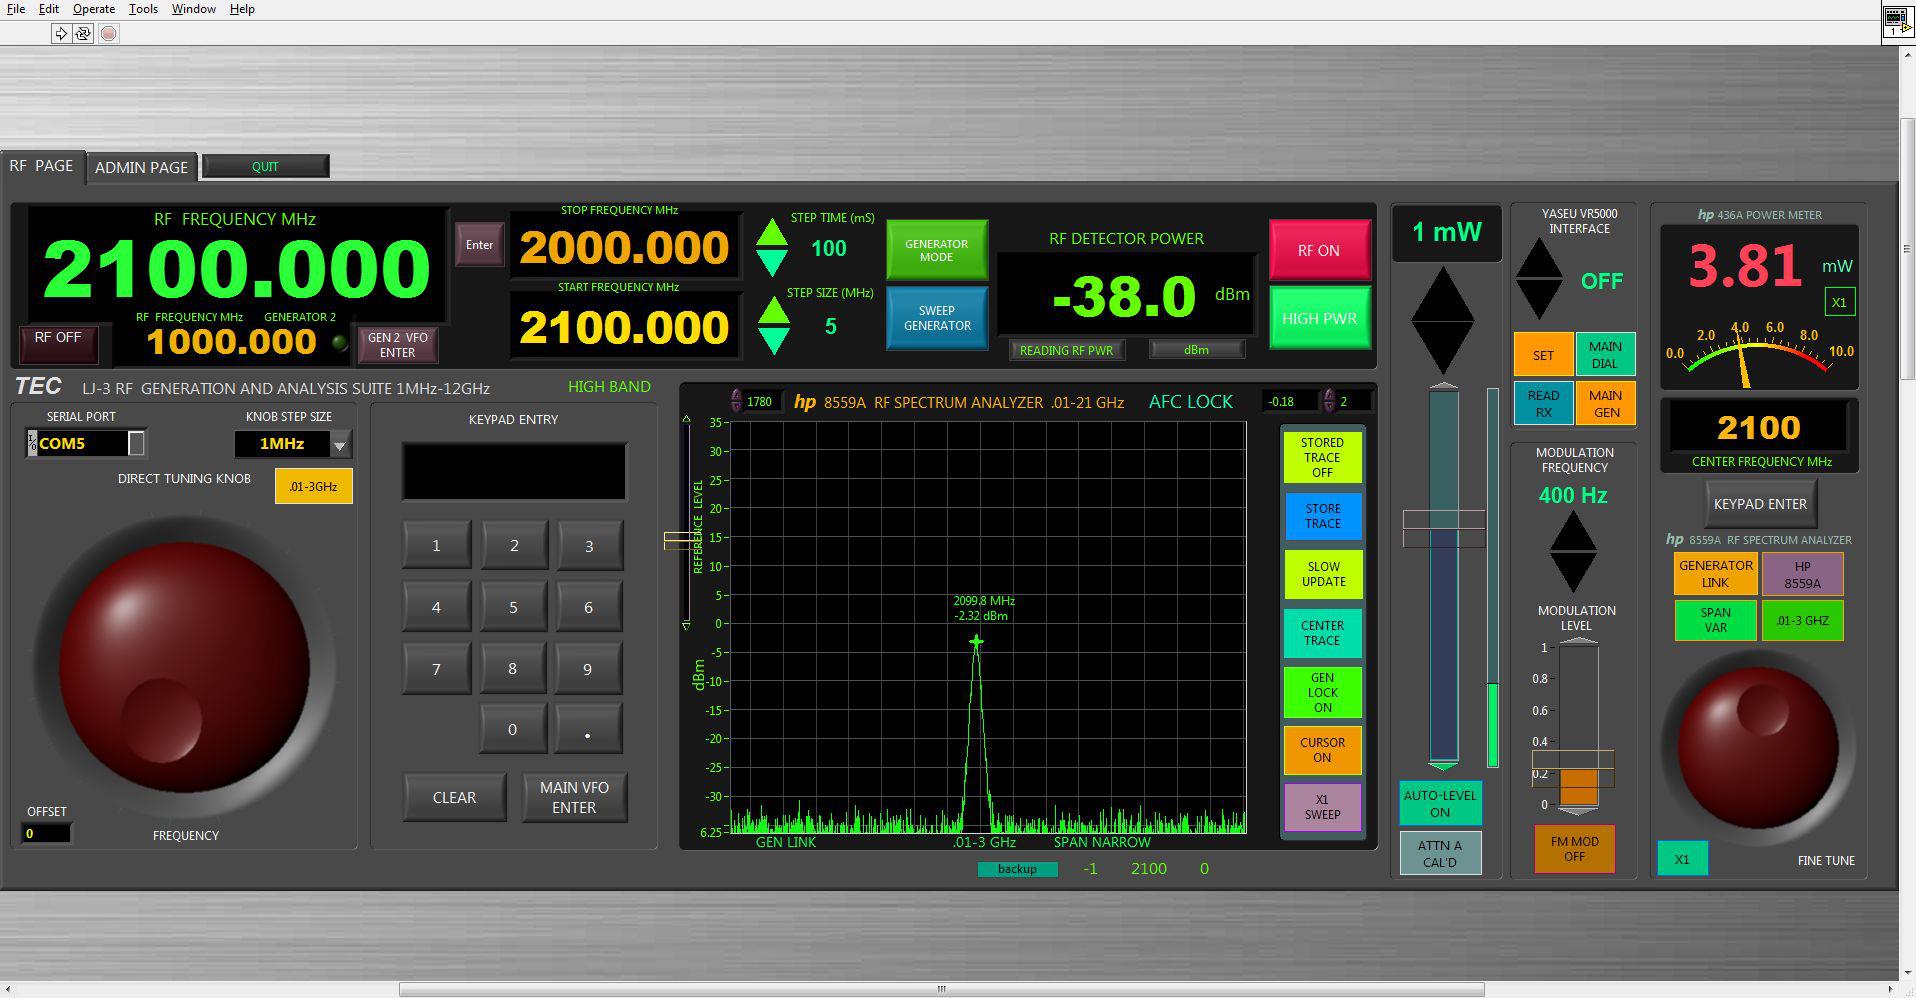Click GEN 2 VFO ENTER button
The image size is (1916, 998).
(397, 345)
